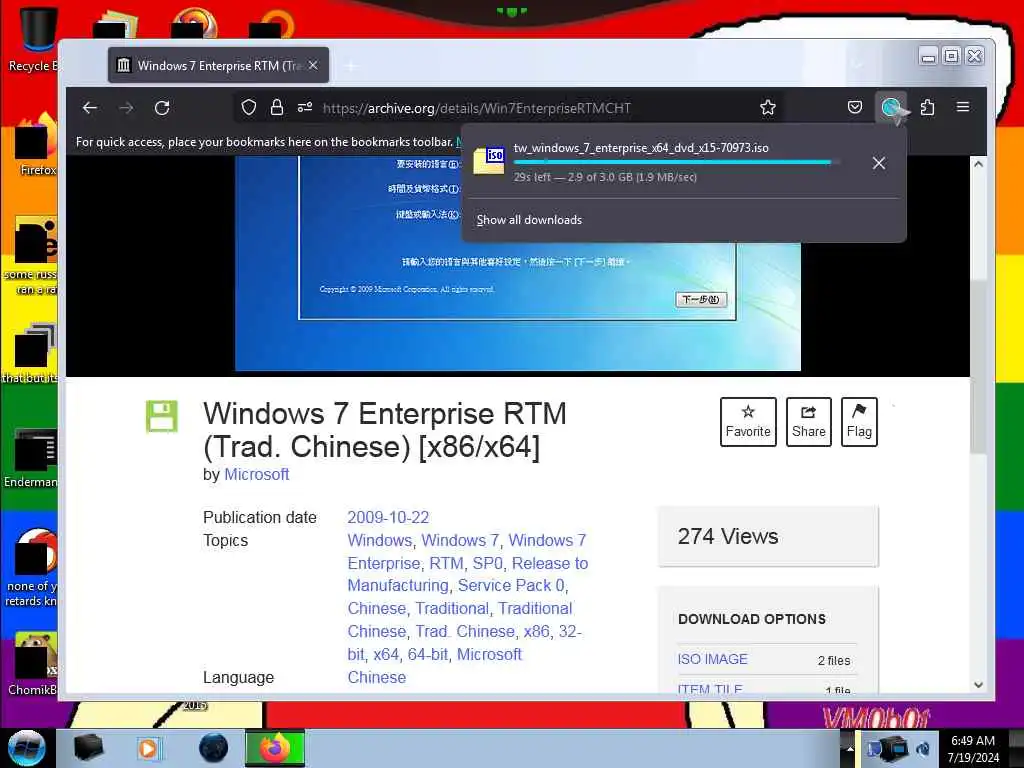The height and width of the screenshot is (768, 1024).
Task: Open the ChomikBox desktop icon
Action: pyautogui.click(x=34, y=665)
